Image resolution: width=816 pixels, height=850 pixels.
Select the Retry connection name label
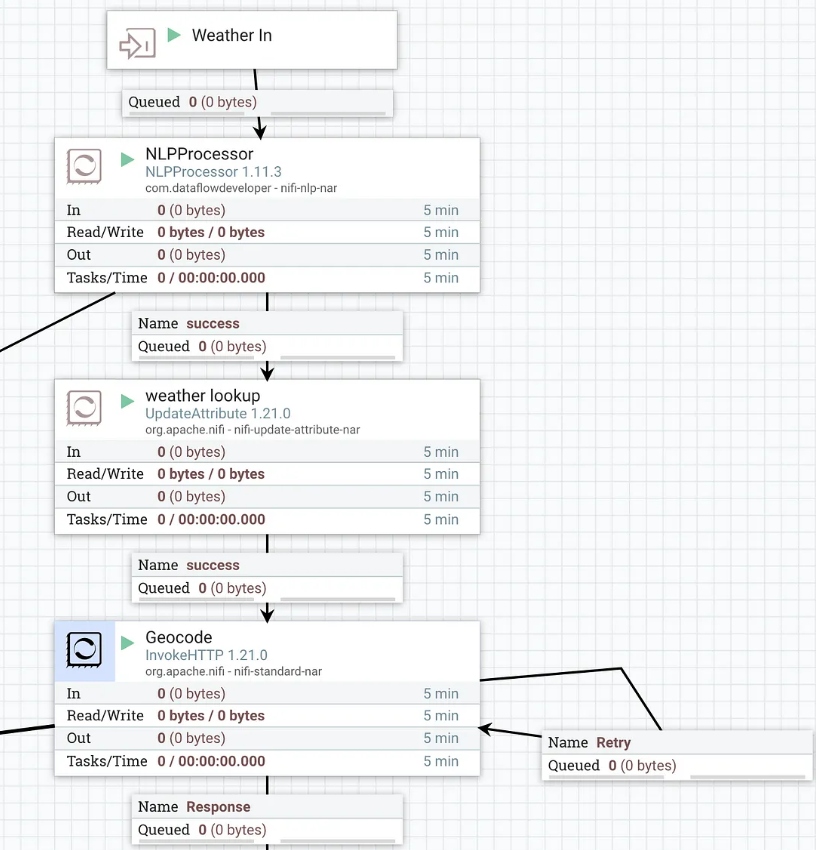click(x=613, y=743)
